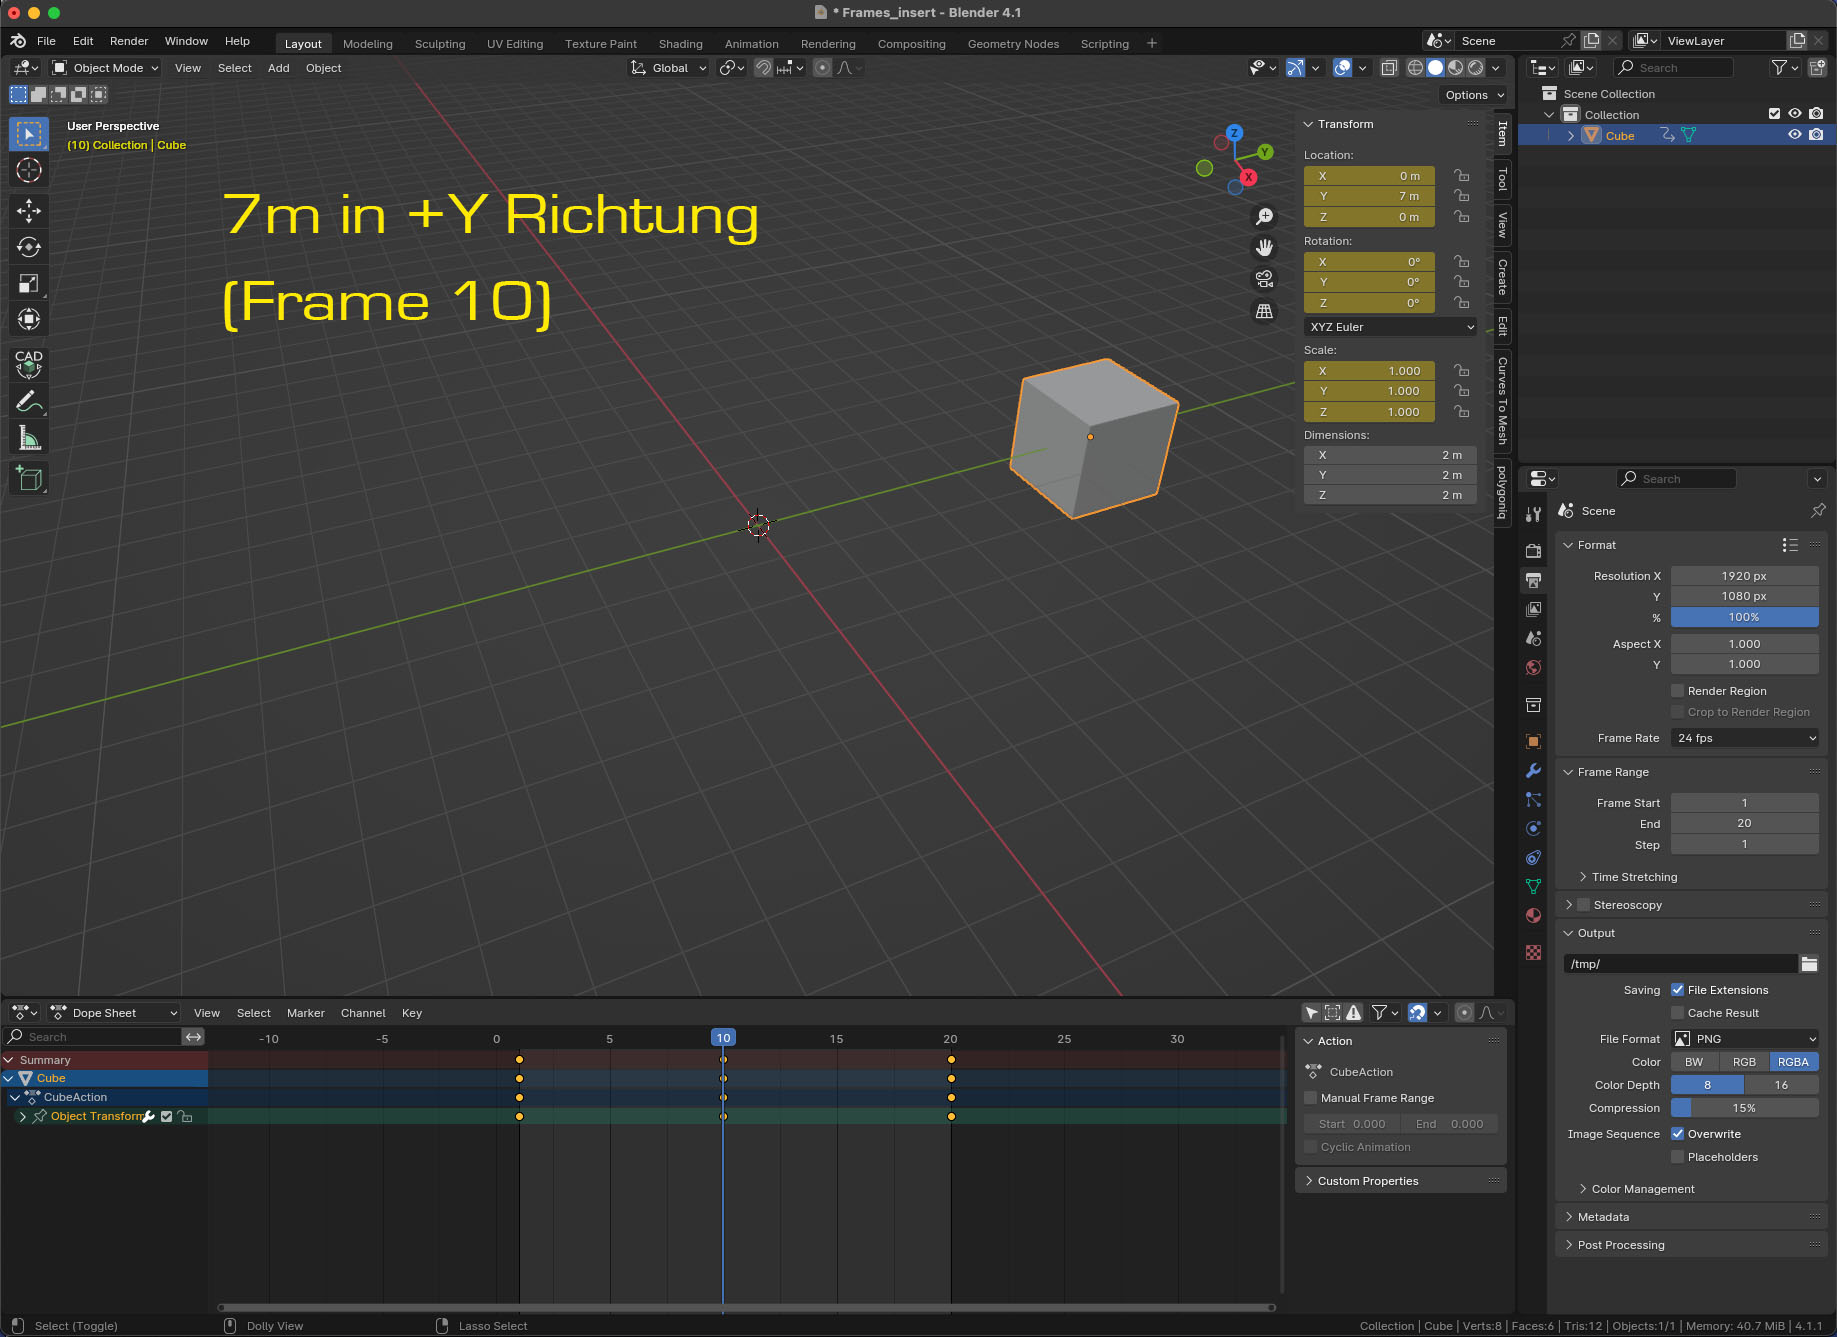
Task: Browse output folder with the folder icon
Action: click(1809, 964)
